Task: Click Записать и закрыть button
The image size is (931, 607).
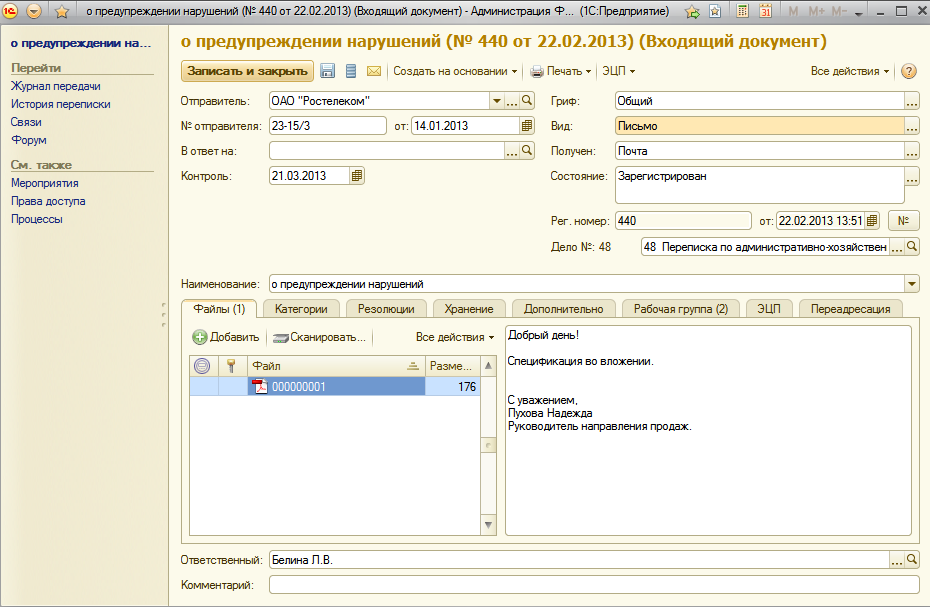Action: (x=247, y=71)
